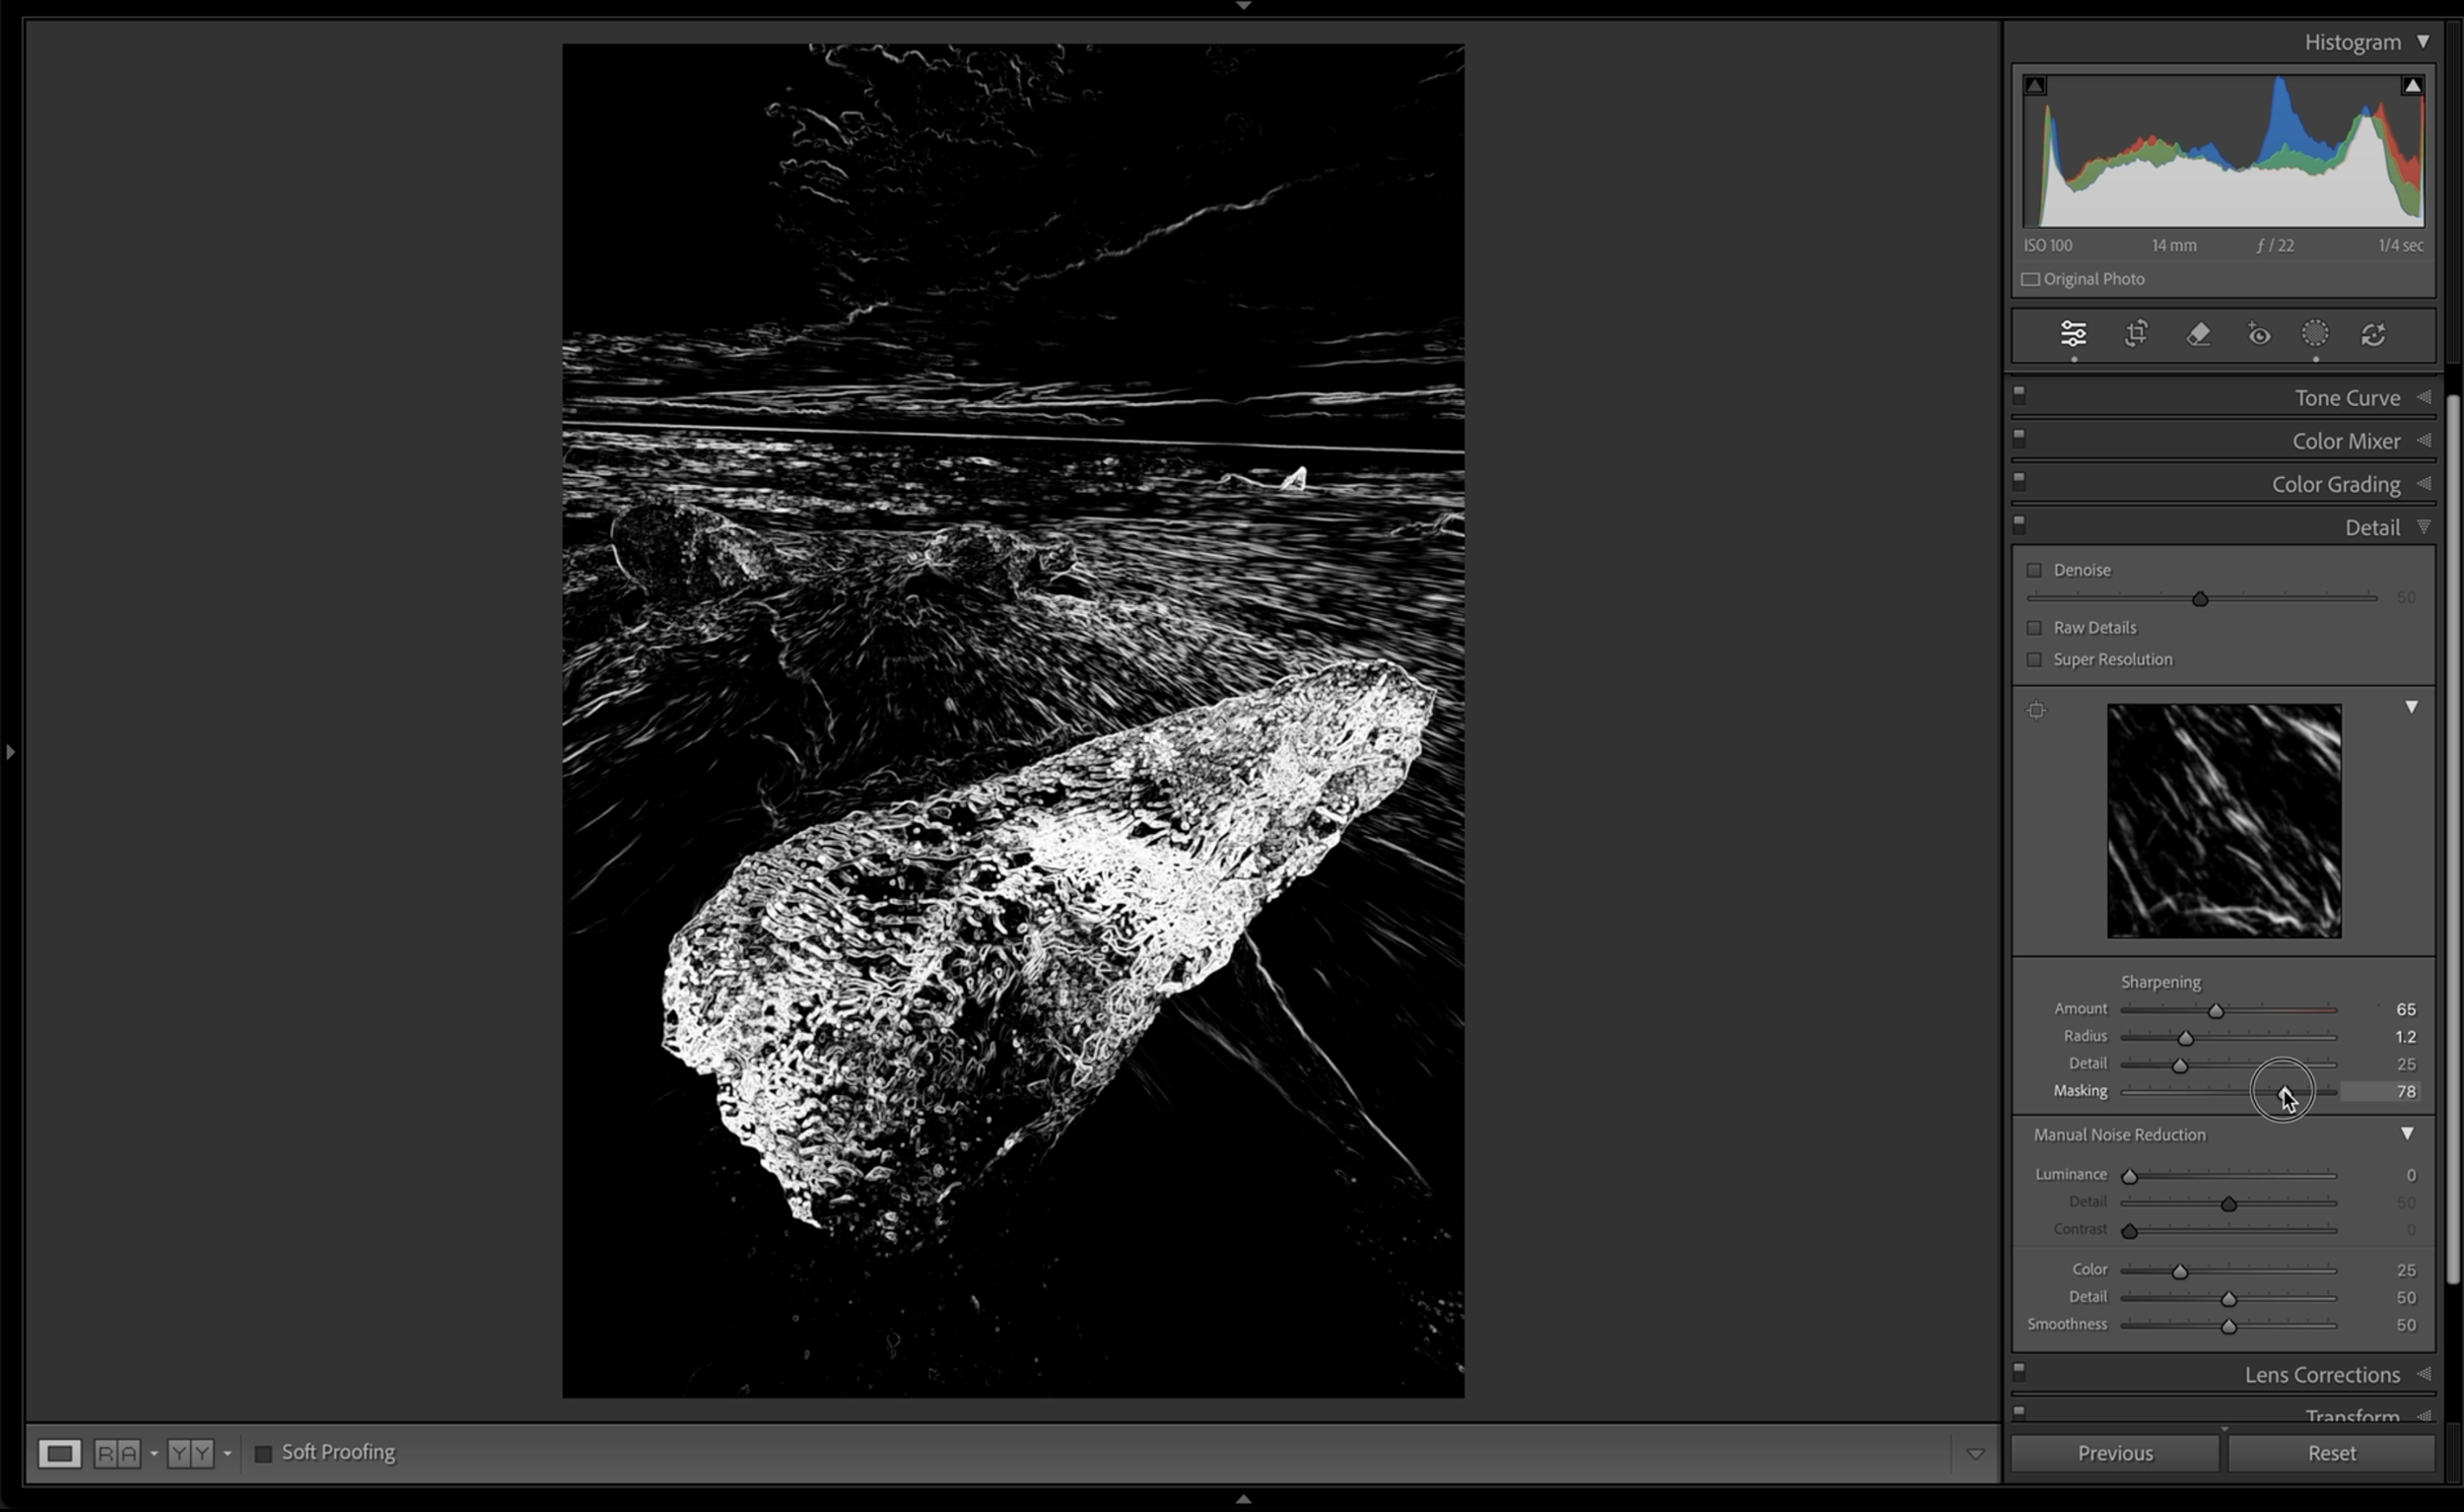Open the toolbar options dropdown arrow
The height and width of the screenshot is (1512, 2464).
coord(1975,1454)
